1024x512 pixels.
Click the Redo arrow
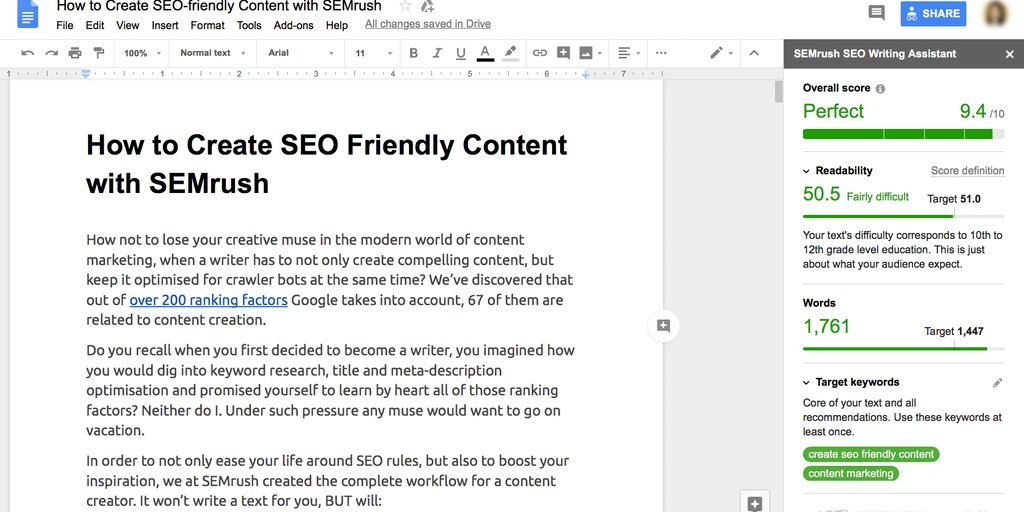point(52,53)
